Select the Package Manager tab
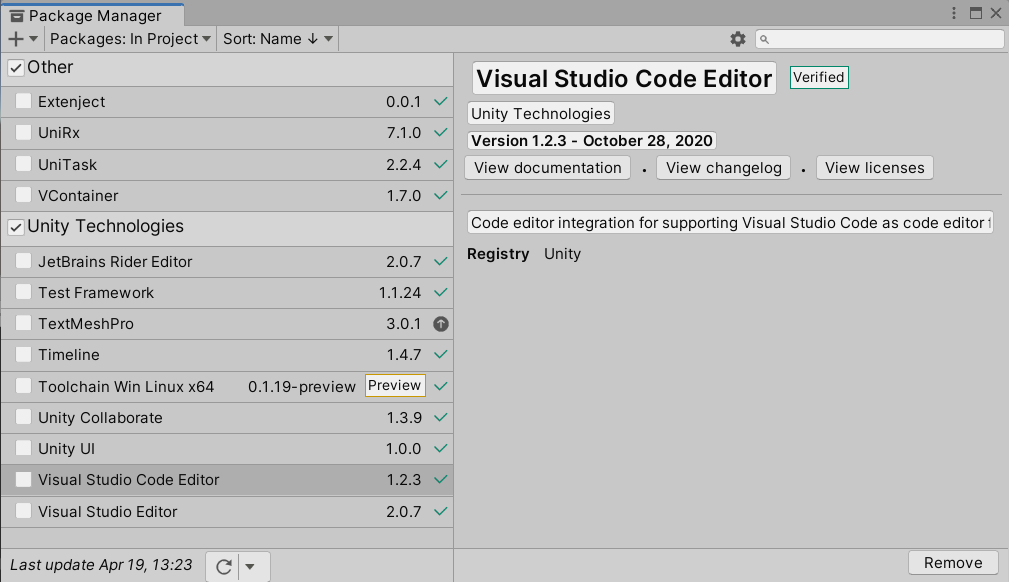1009x582 pixels. point(93,15)
